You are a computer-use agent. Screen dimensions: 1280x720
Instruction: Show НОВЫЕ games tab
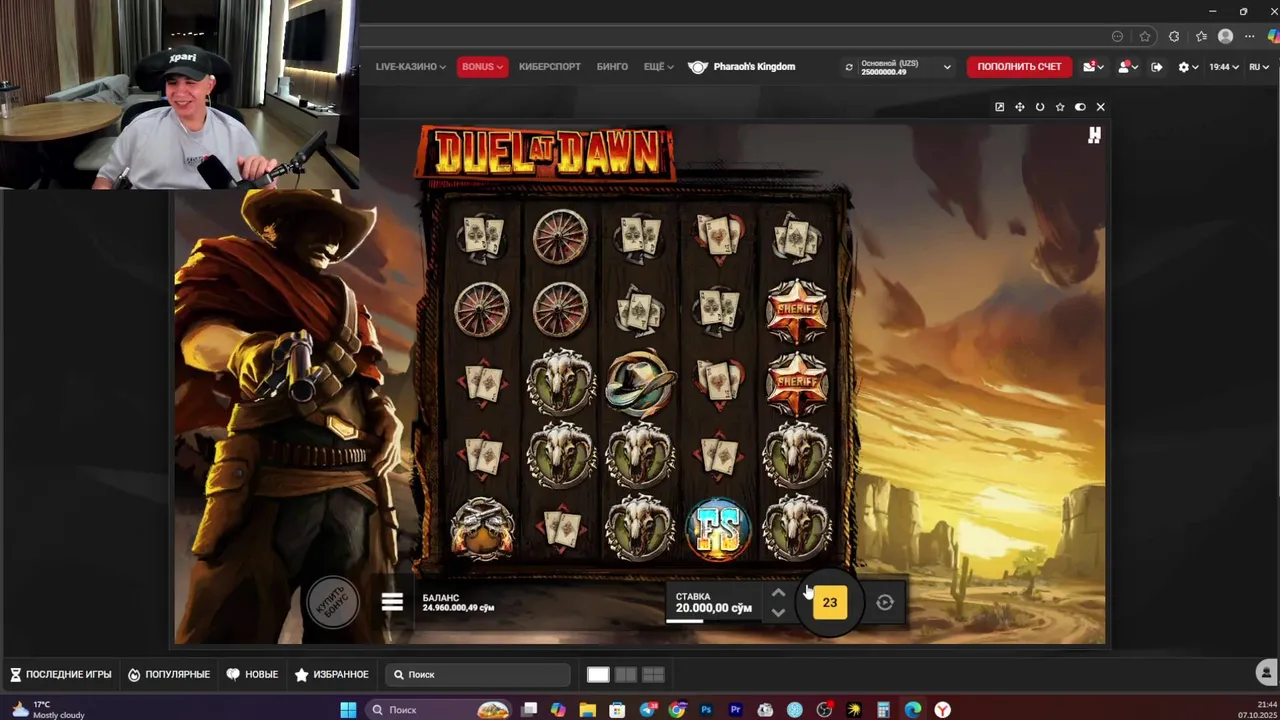(252, 675)
